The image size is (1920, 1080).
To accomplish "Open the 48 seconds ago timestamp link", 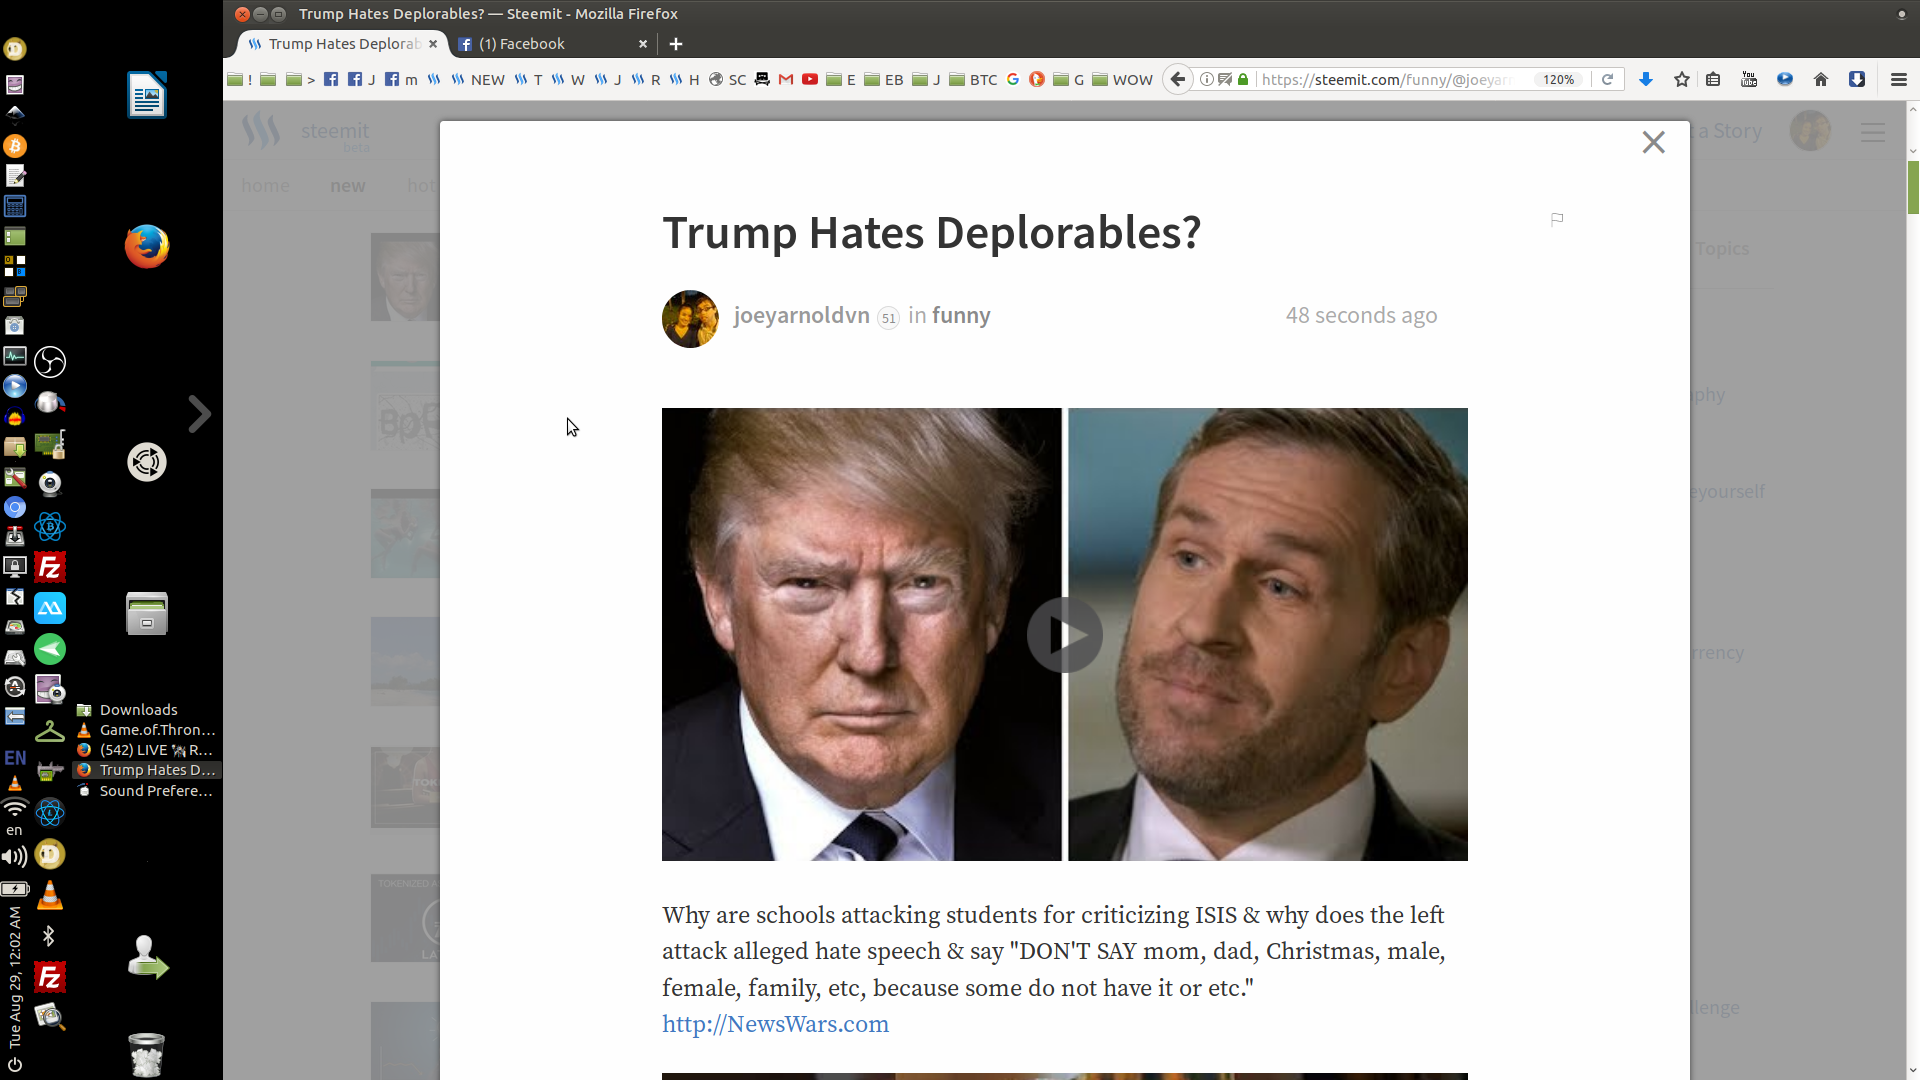I will [1361, 315].
